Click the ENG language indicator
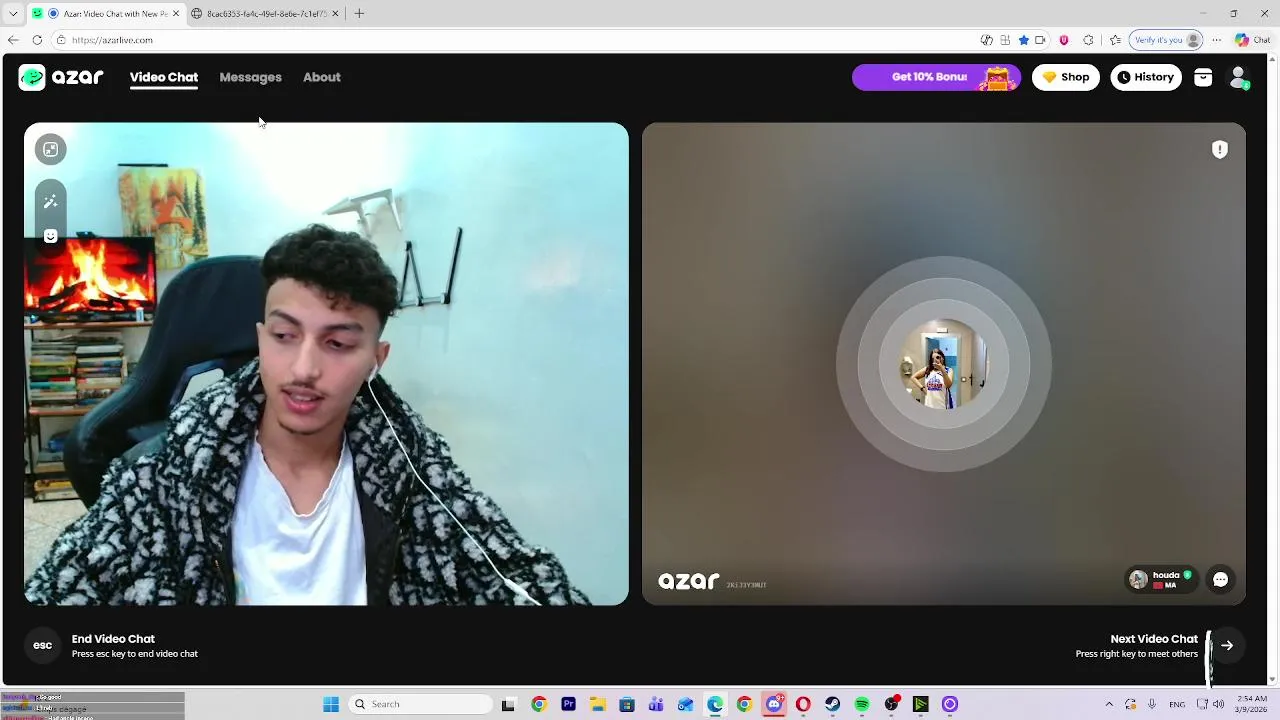The width and height of the screenshot is (1280, 720). 1177,704
